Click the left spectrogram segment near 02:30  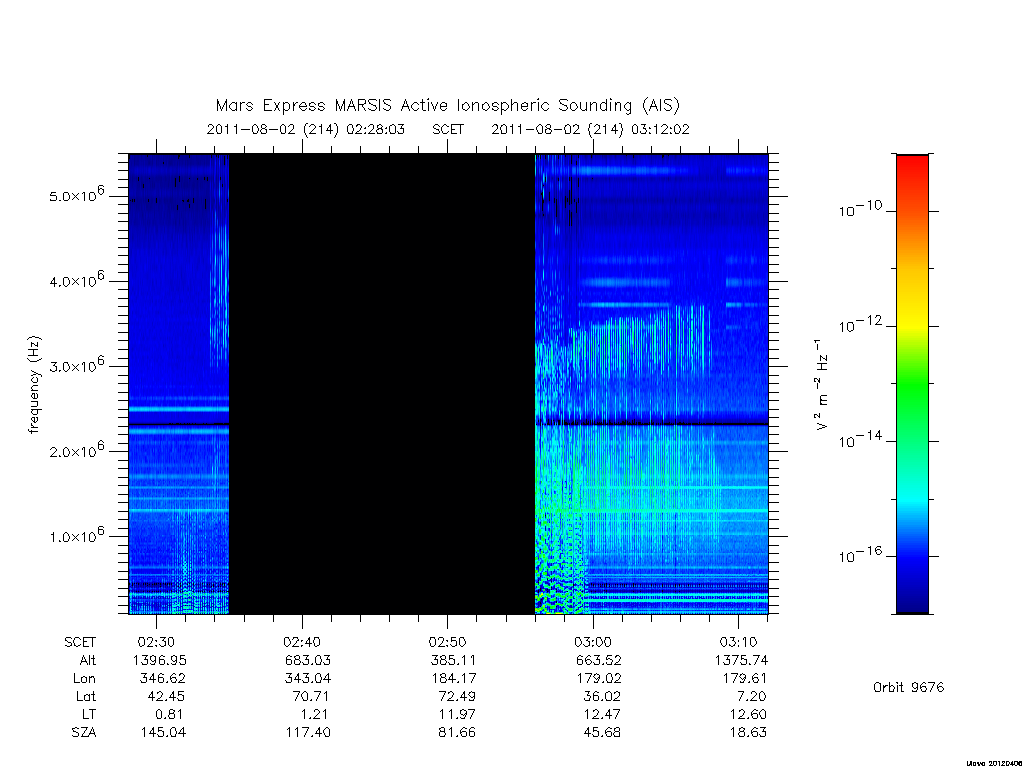[x=179, y=384]
